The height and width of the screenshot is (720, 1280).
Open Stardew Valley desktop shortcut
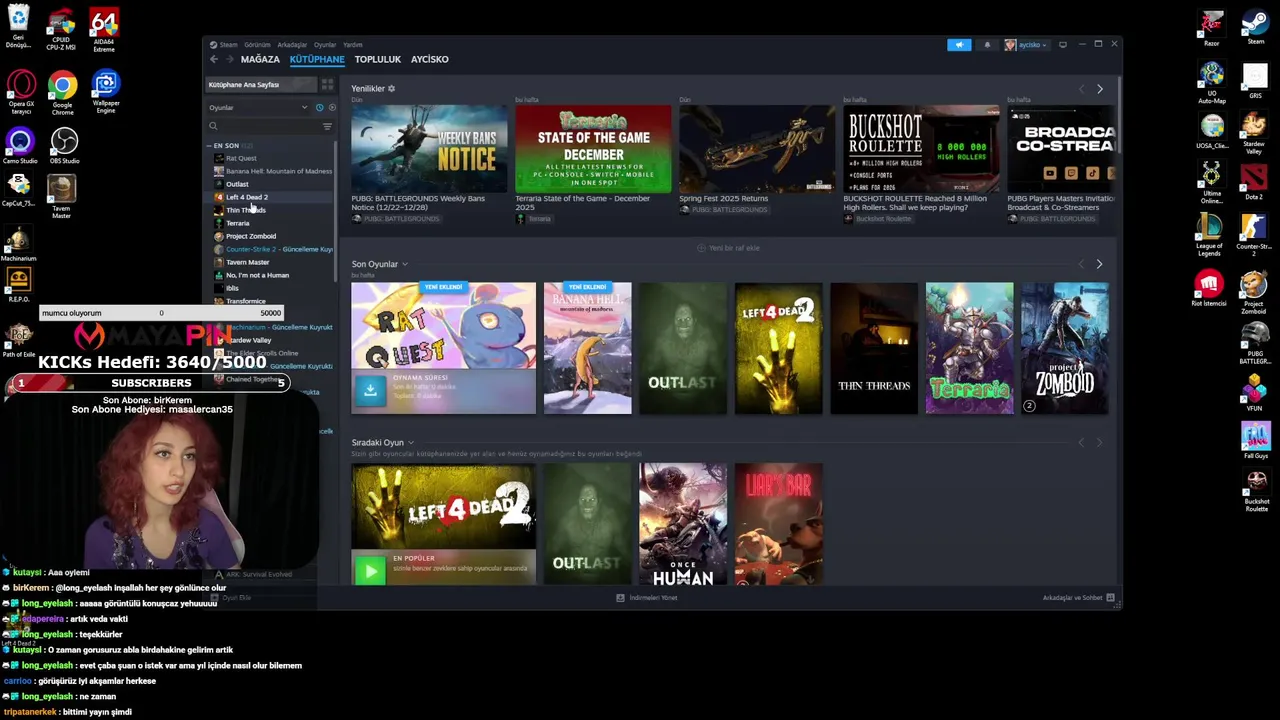(x=1254, y=133)
